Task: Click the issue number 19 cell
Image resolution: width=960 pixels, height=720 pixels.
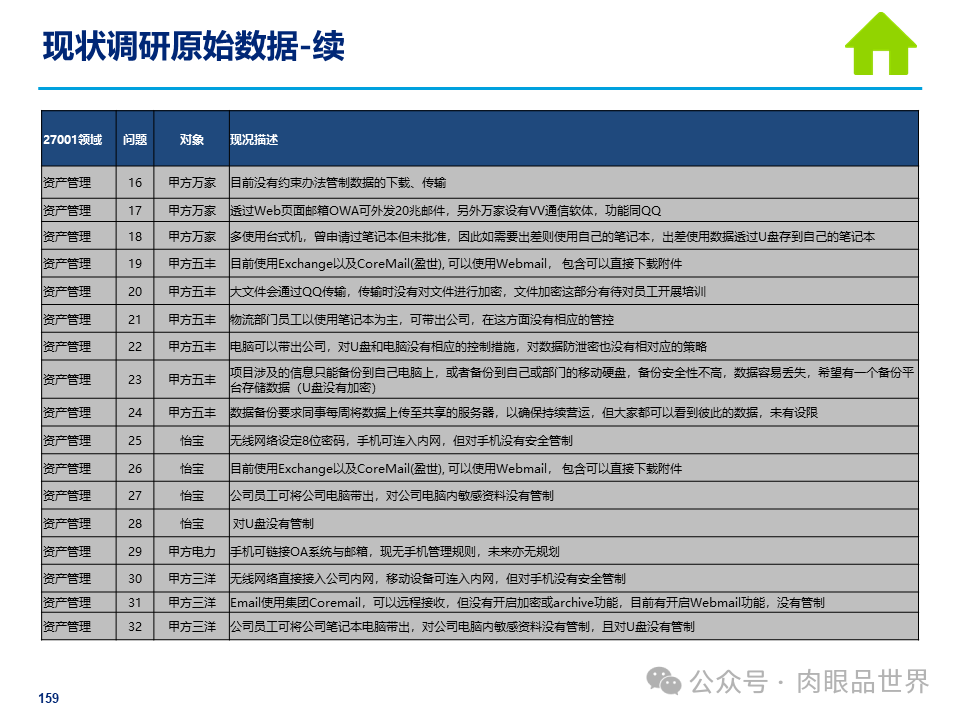Action: (x=135, y=264)
